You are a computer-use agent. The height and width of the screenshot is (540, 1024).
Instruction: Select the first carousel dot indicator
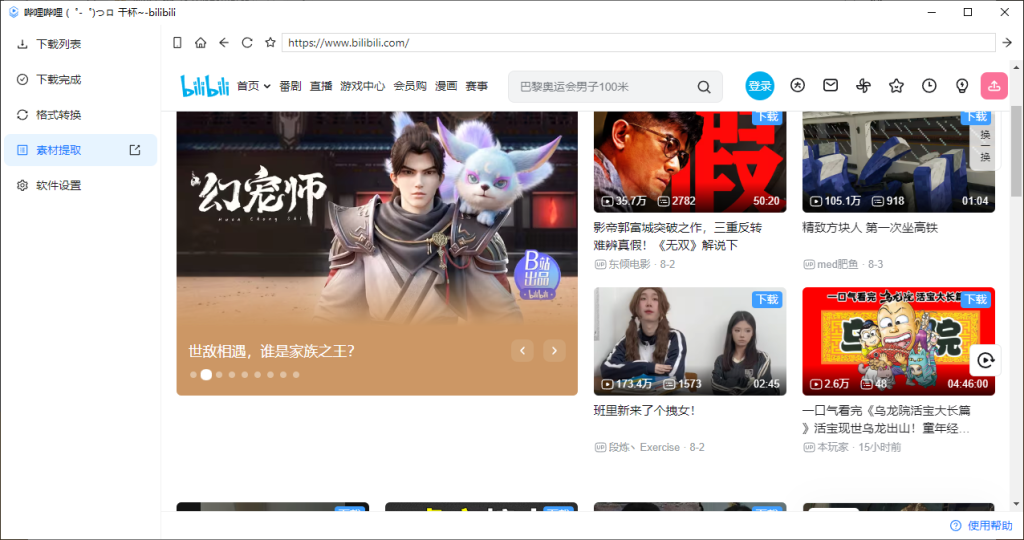193,375
